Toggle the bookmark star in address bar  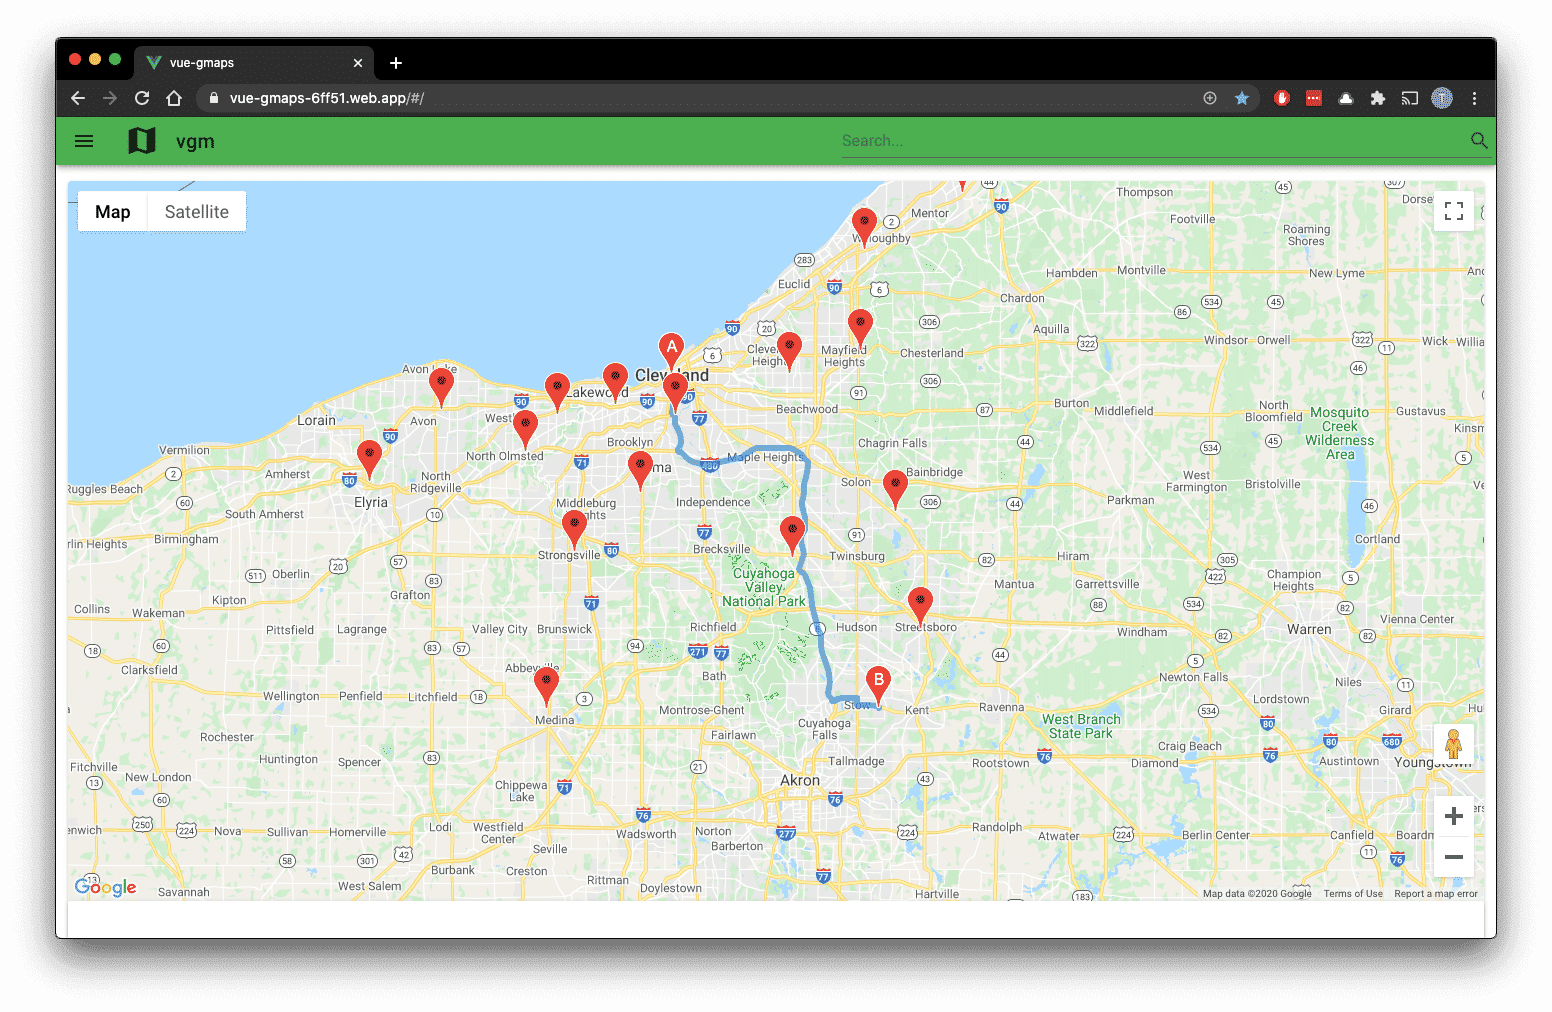1242,98
